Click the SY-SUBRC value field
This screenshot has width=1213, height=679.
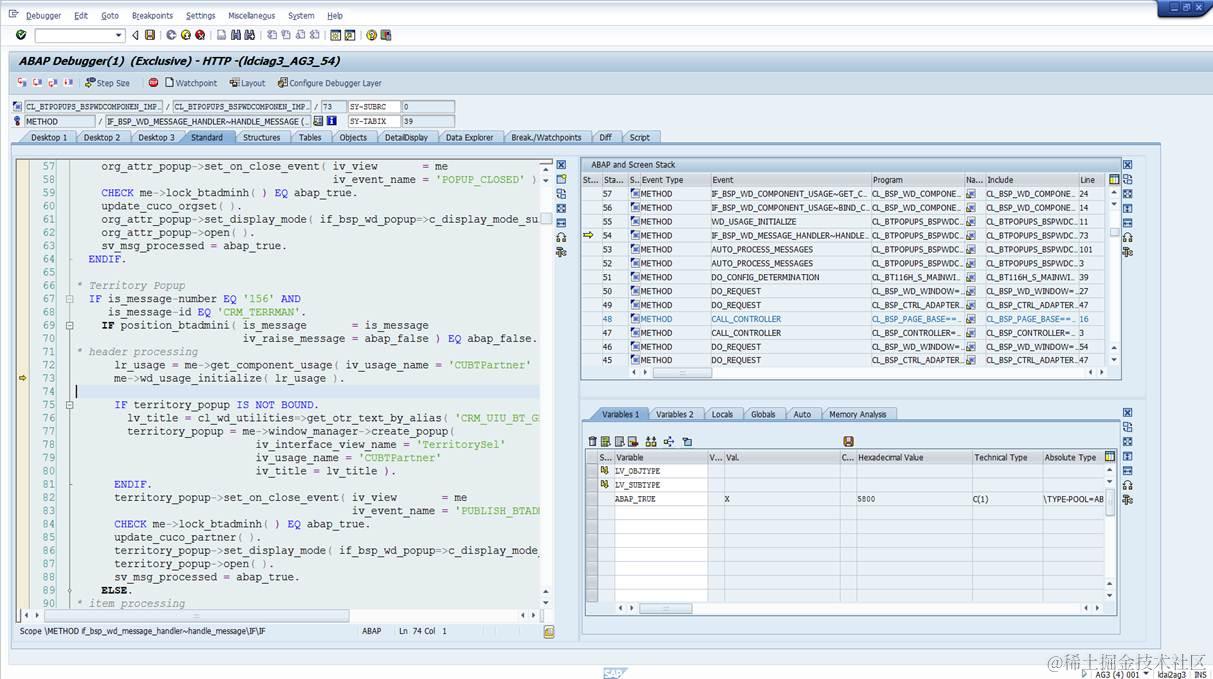tap(427, 106)
